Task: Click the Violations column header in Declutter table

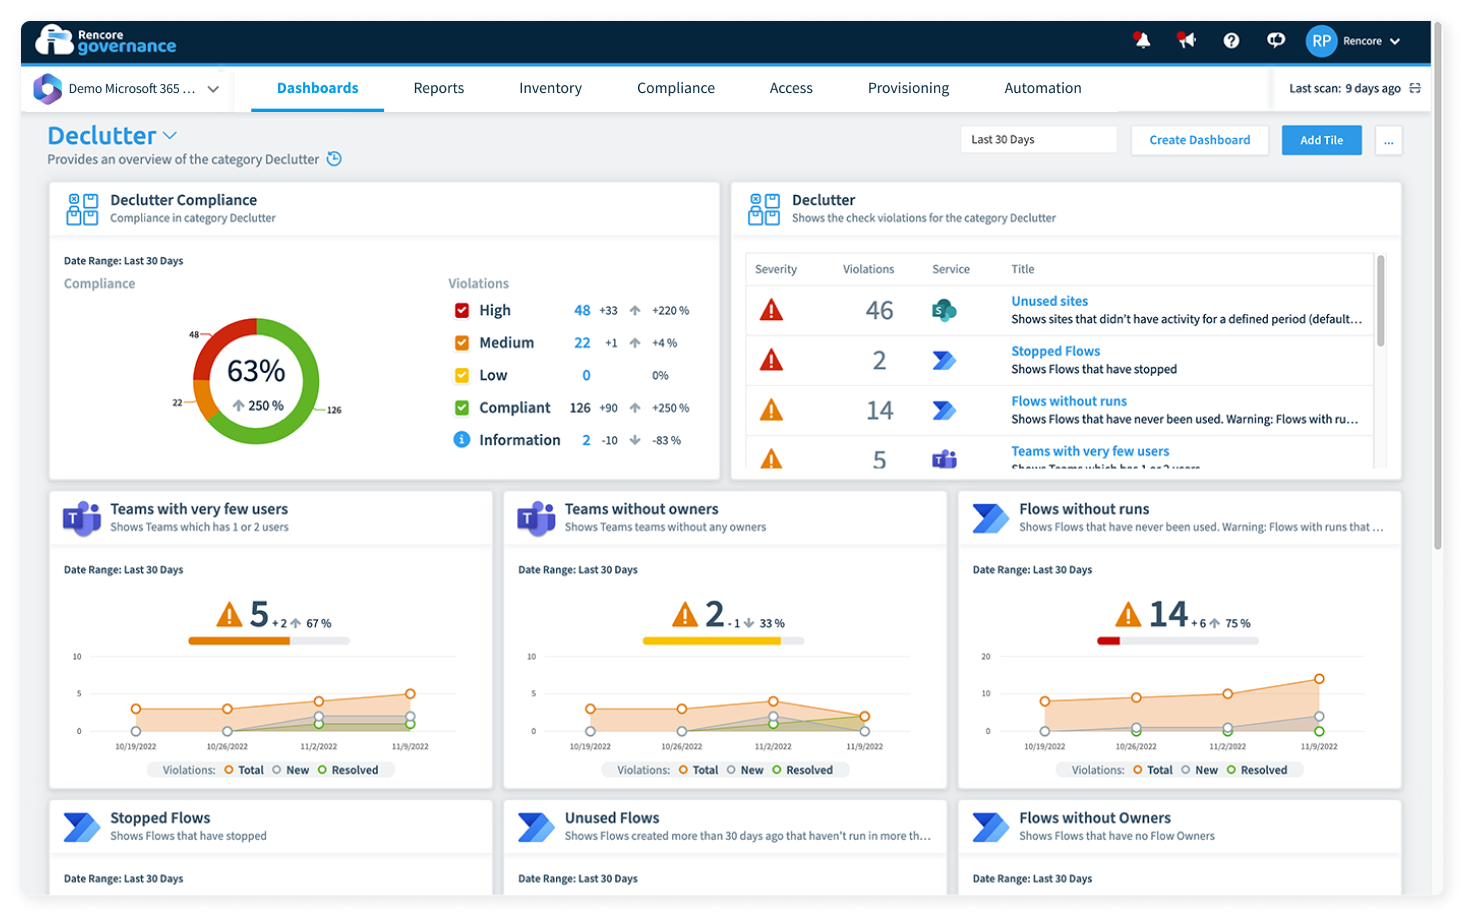Action: [x=868, y=269]
